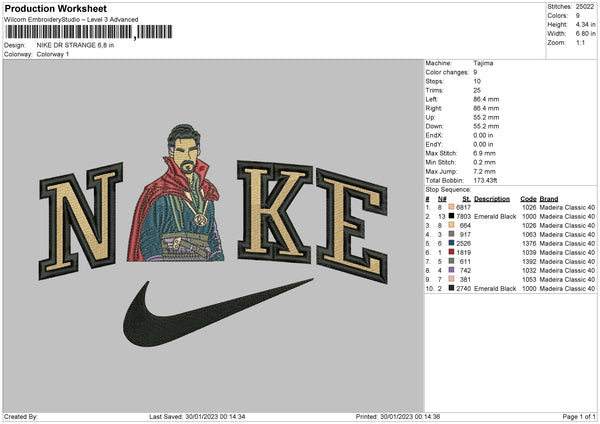
Task: Click the Max Jump value 7.2 mm
Action: [x=484, y=171]
